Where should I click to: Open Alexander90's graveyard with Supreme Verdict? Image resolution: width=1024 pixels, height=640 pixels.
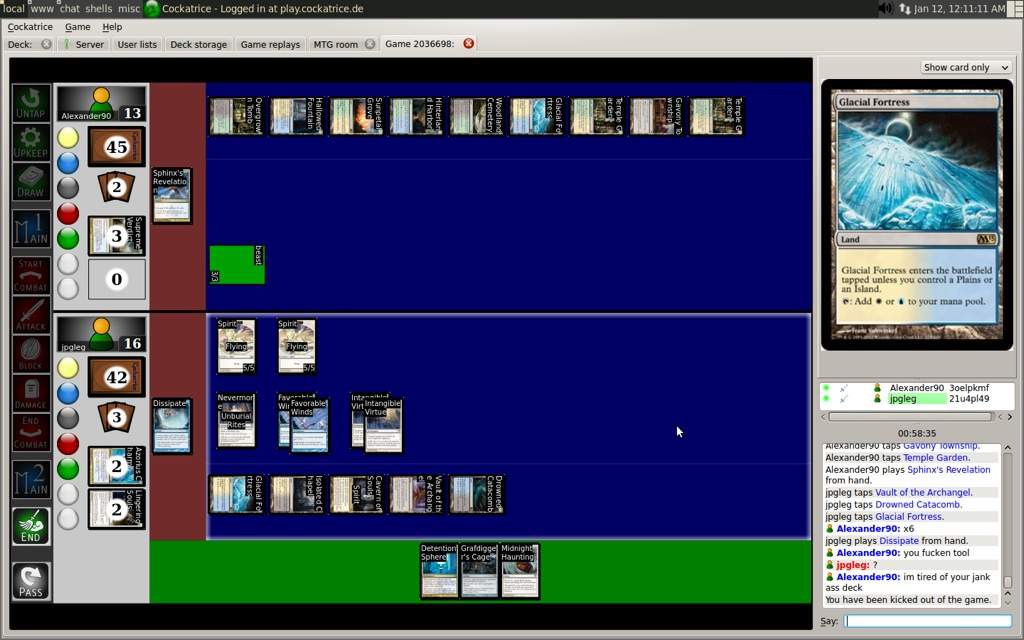[x=116, y=236]
